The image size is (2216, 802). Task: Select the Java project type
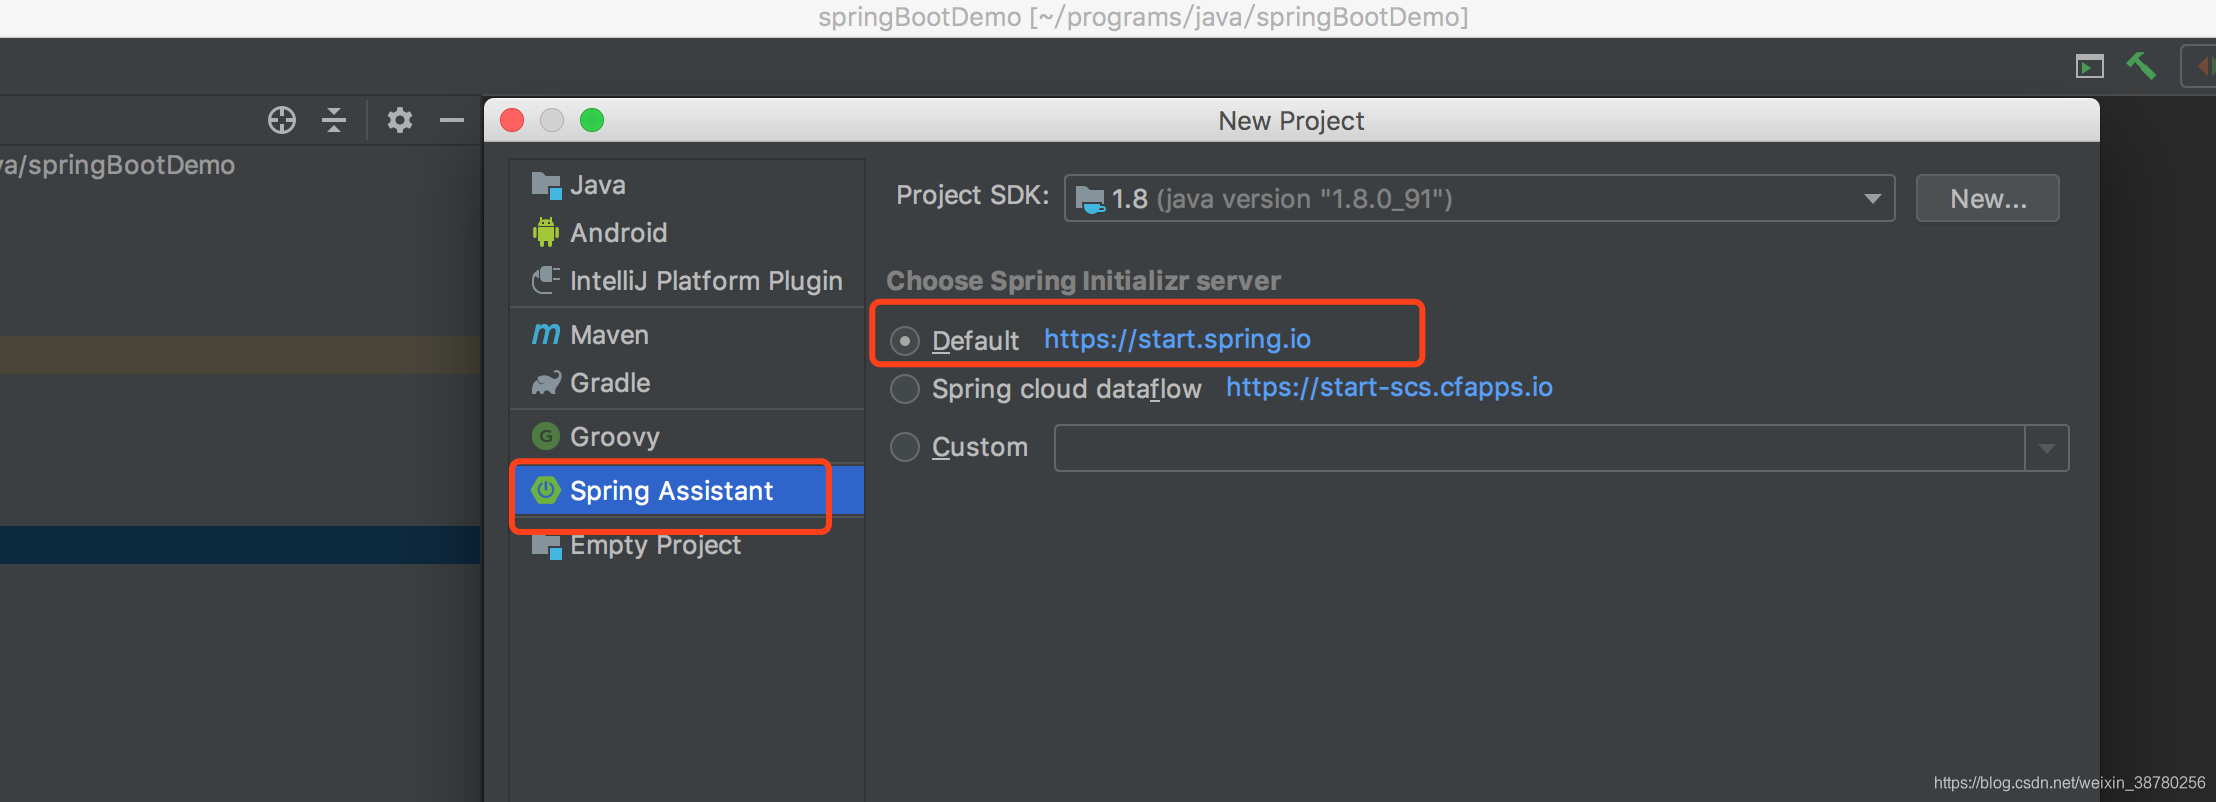(x=687, y=185)
